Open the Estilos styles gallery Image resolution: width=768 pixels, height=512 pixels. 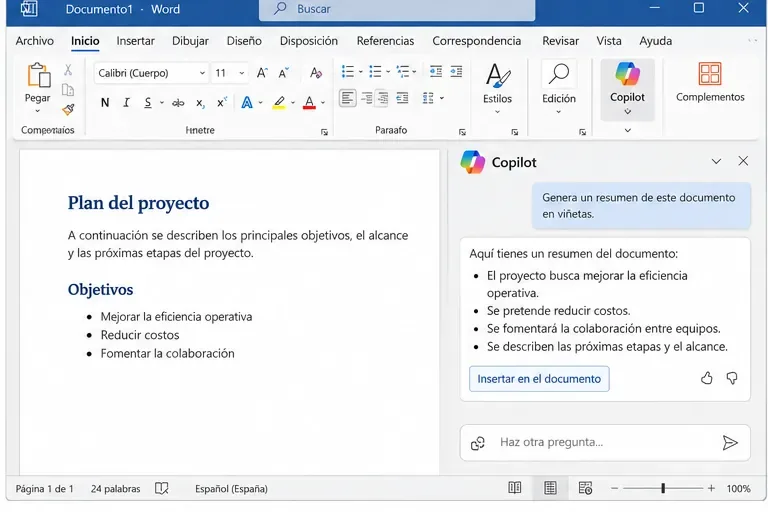(497, 88)
